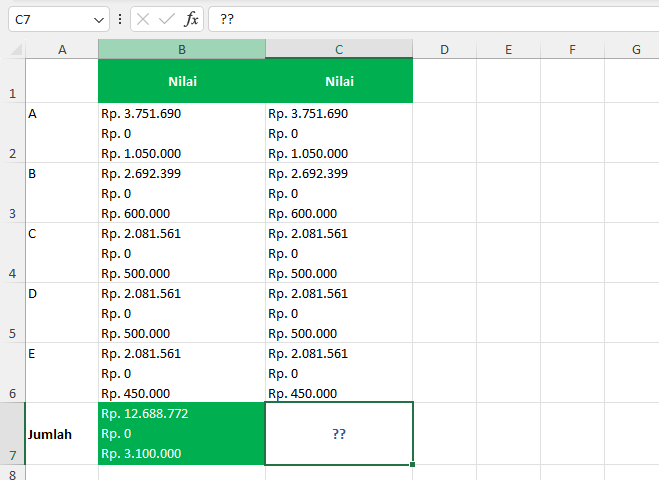Click the formula bar text field
The image size is (659, 480).
(x=430, y=19)
